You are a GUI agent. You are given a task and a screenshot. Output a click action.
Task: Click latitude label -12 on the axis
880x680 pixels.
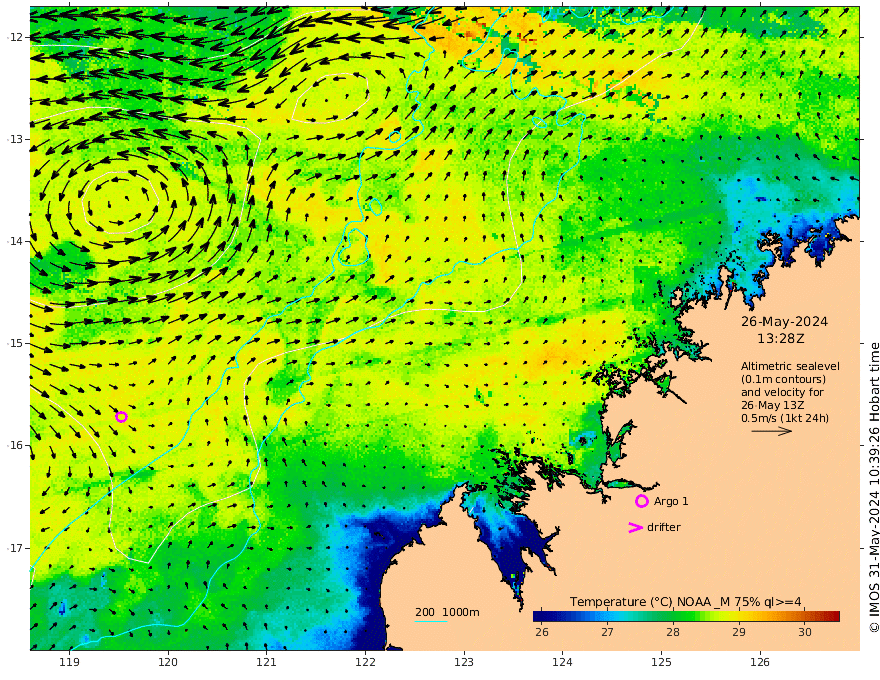click(15, 37)
